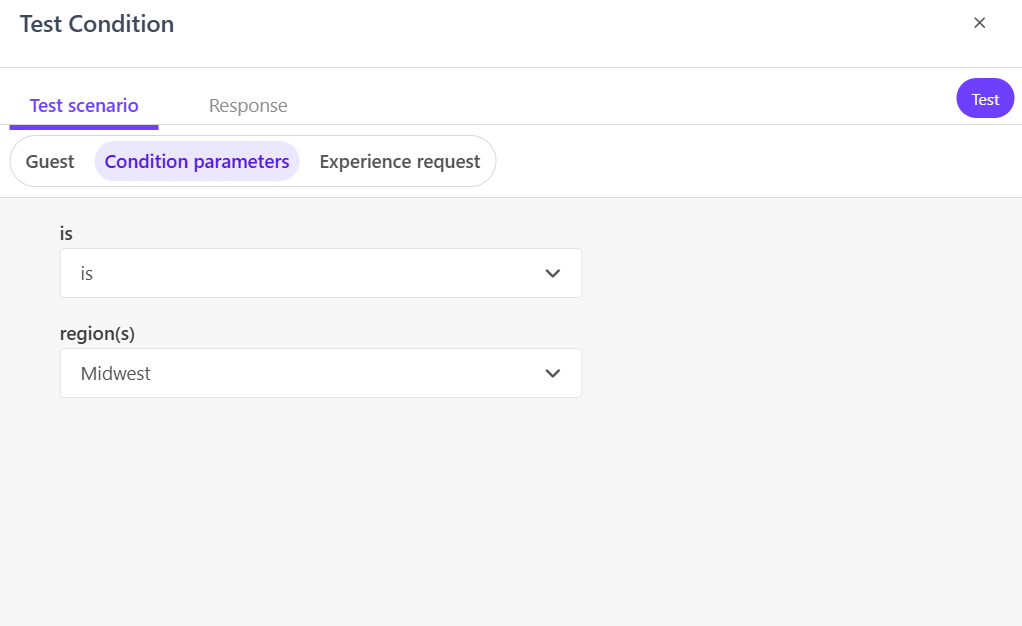This screenshot has height=626, width=1022.
Task: Run the test with the Test button
Action: [985, 98]
